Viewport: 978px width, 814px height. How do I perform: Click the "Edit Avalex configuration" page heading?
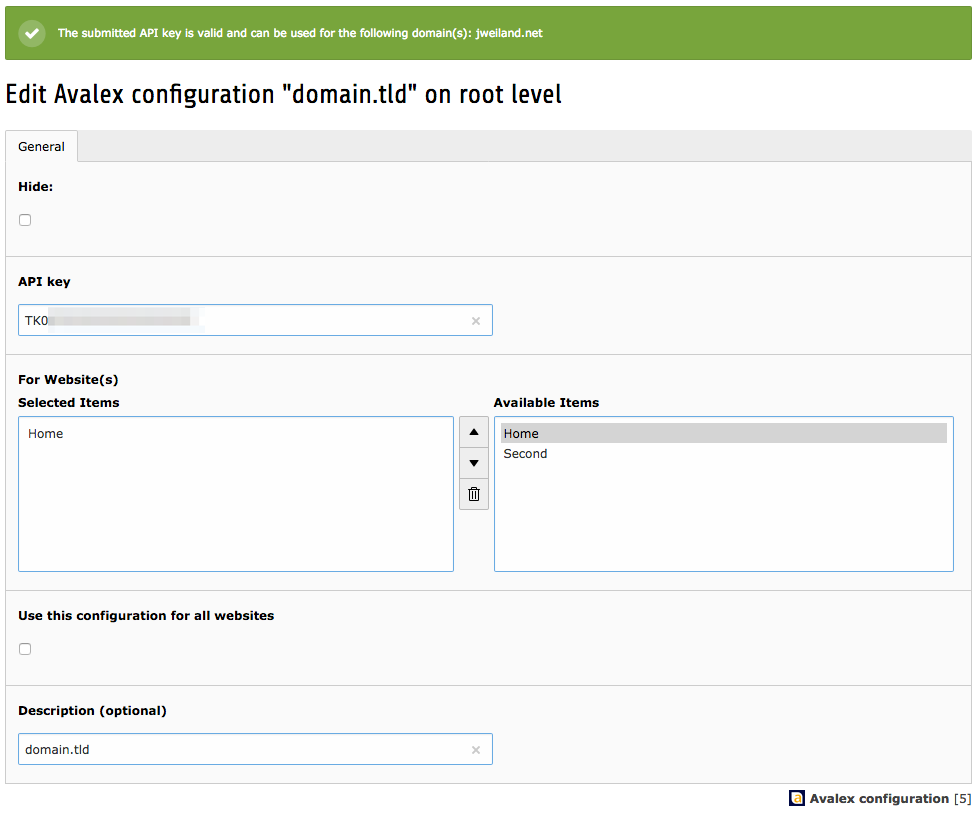pos(283,94)
